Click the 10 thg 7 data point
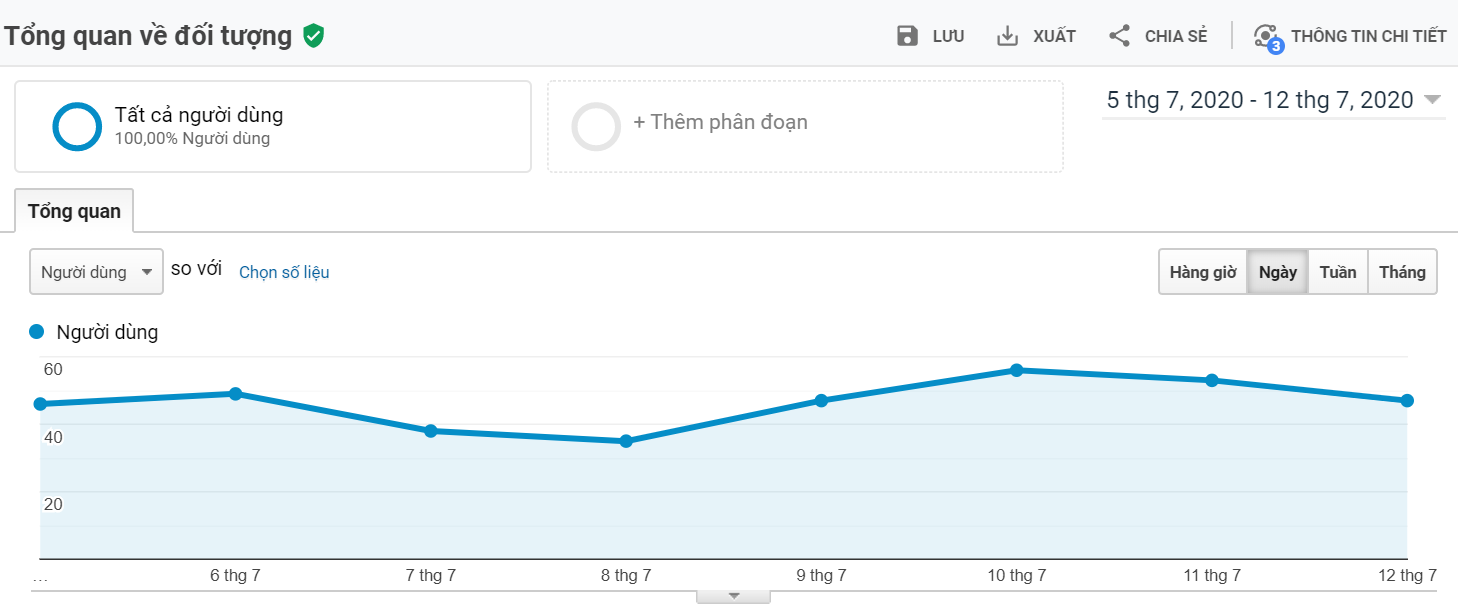This screenshot has width=1458, height=613. (1016, 370)
